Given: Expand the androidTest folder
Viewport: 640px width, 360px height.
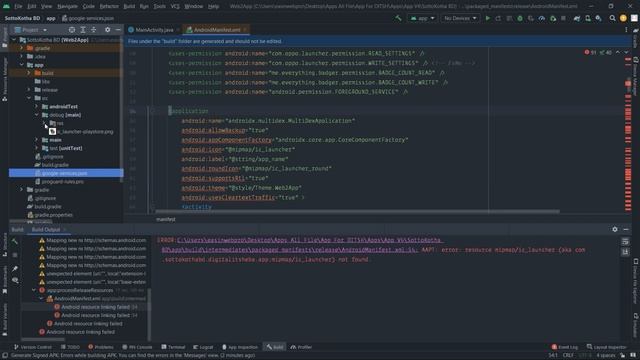Looking at the screenshot, I should point(36,107).
